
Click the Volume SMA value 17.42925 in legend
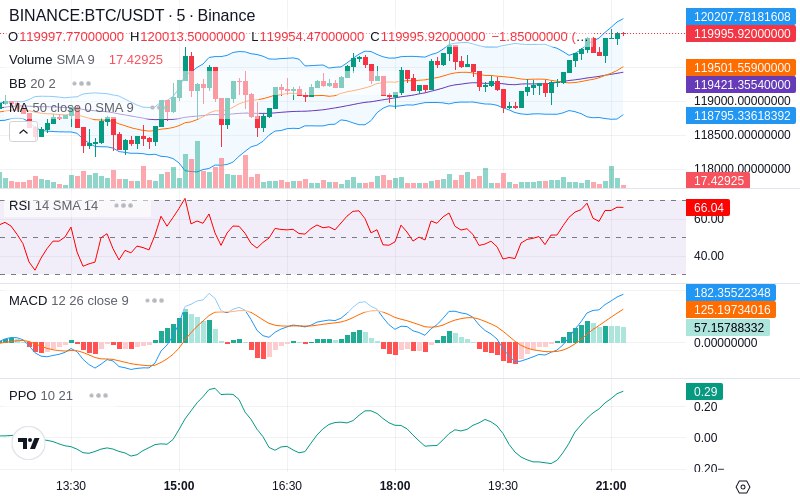[136, 60]
